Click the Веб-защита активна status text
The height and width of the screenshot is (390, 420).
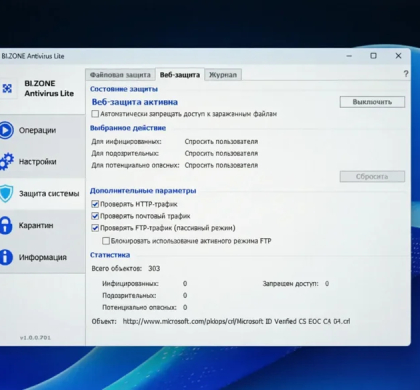[x=135, y=102]
